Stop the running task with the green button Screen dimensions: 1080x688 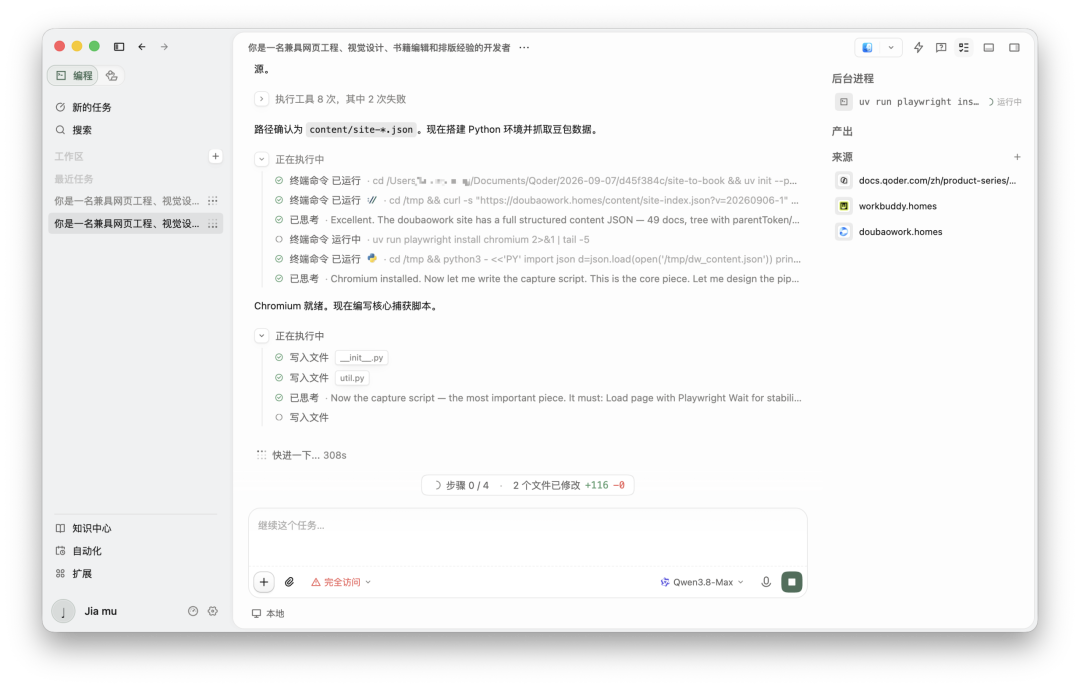(x=791, y=582)
